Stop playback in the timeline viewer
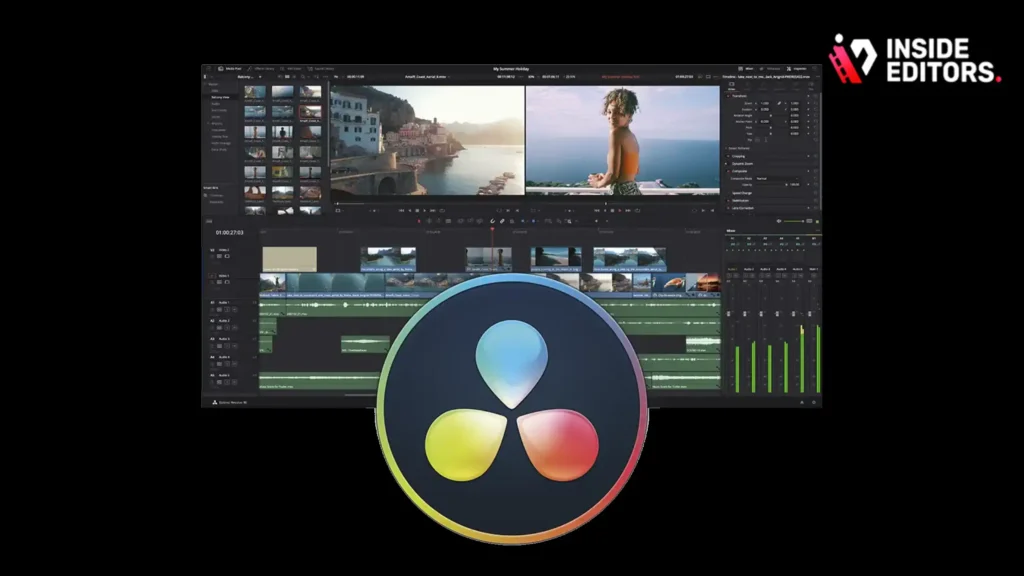 pos(613,210)
